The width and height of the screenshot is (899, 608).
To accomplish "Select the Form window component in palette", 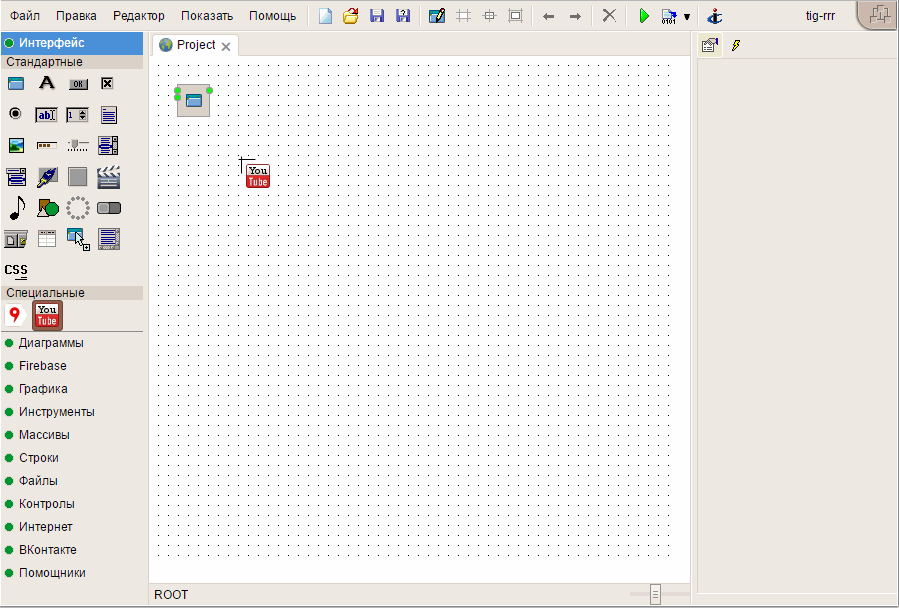I will 16,84.
